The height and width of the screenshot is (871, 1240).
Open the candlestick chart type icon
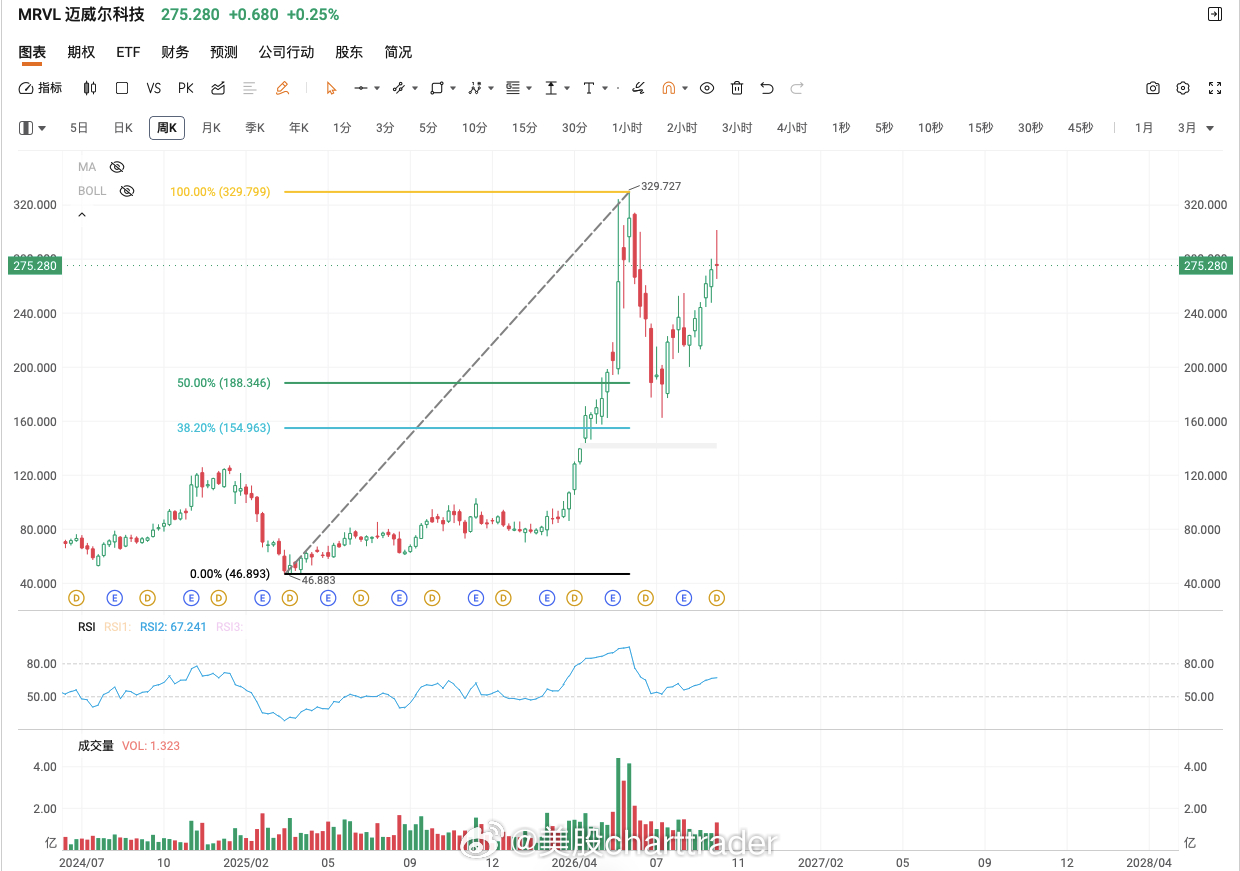coord(90,88)
